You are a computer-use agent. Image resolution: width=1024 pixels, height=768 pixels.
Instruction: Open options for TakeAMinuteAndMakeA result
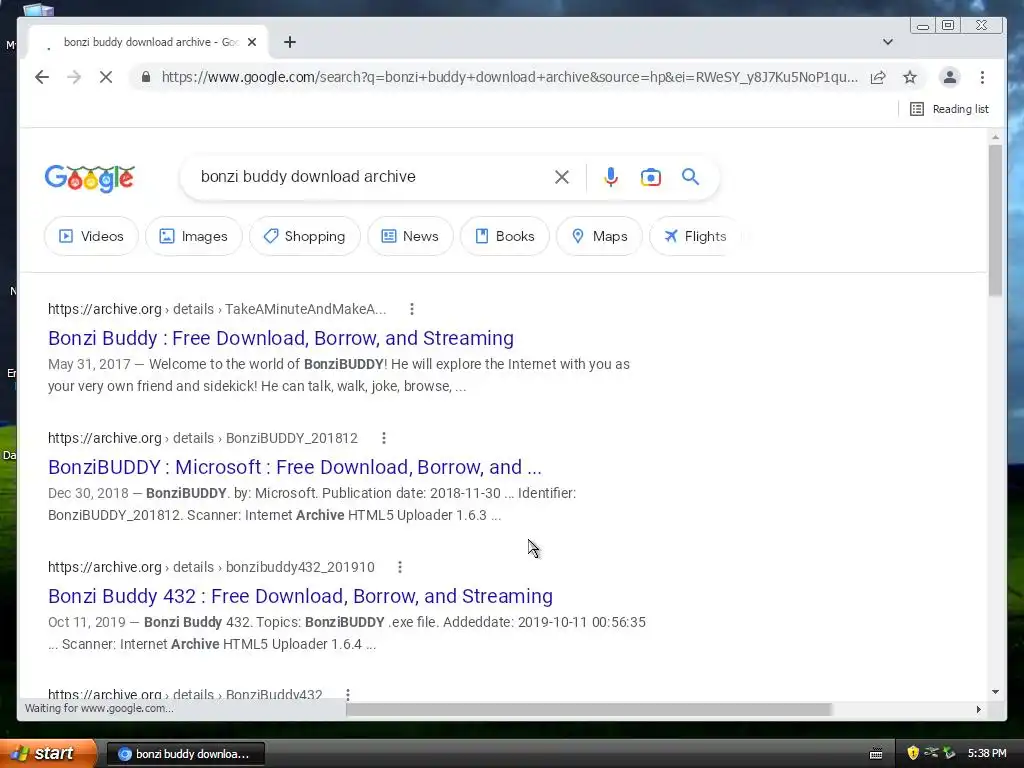(x=411, y=309)
